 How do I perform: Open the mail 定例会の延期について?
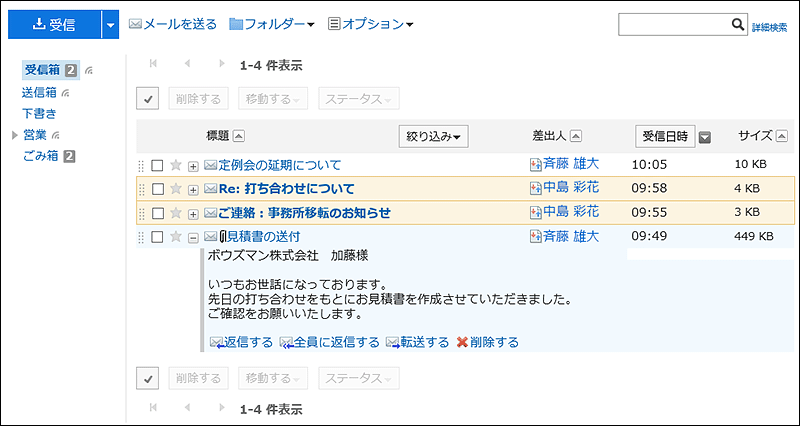click(280, 165)
